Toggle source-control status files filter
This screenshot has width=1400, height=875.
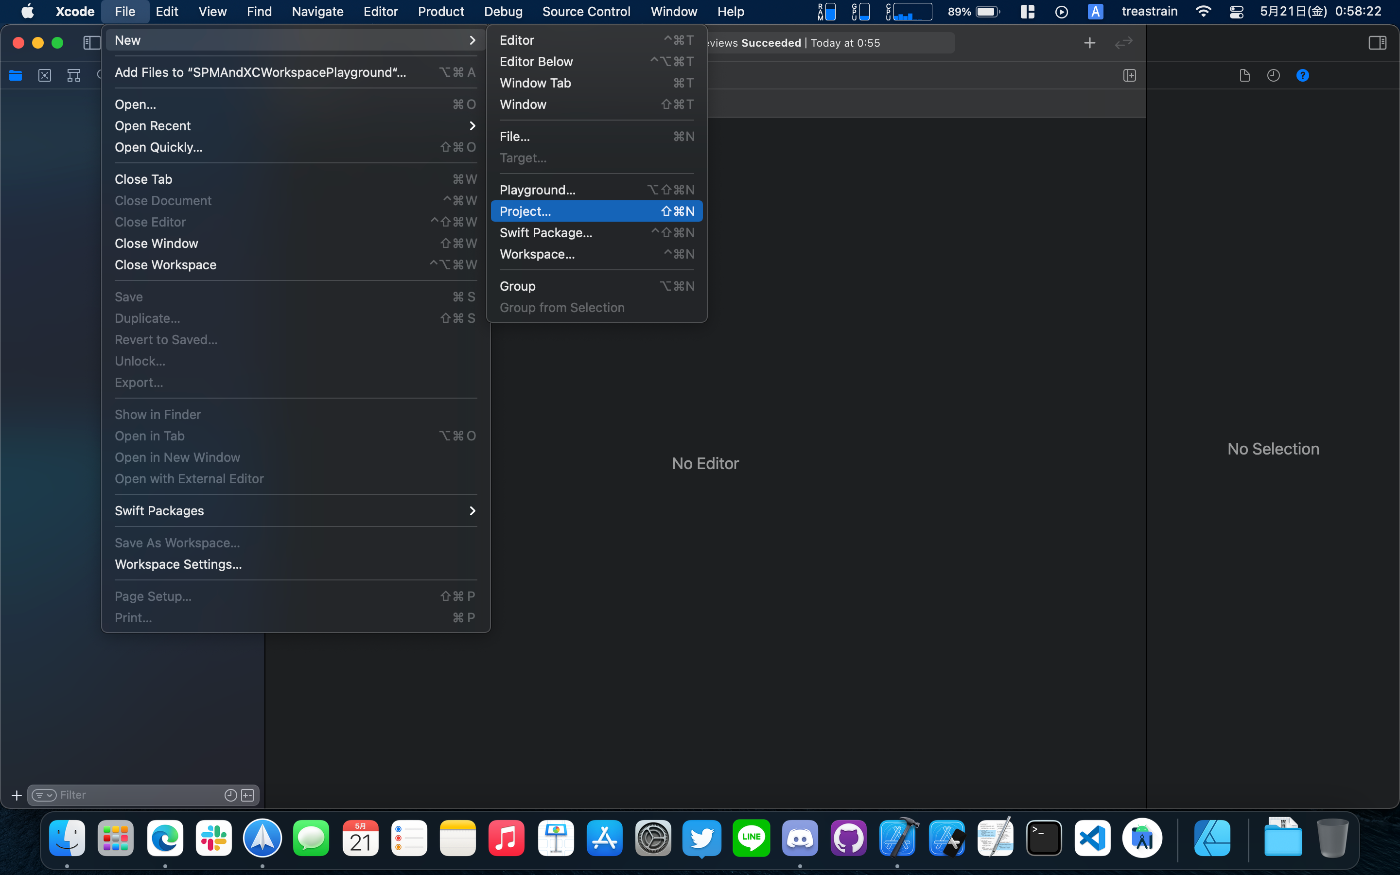(248, 796)
